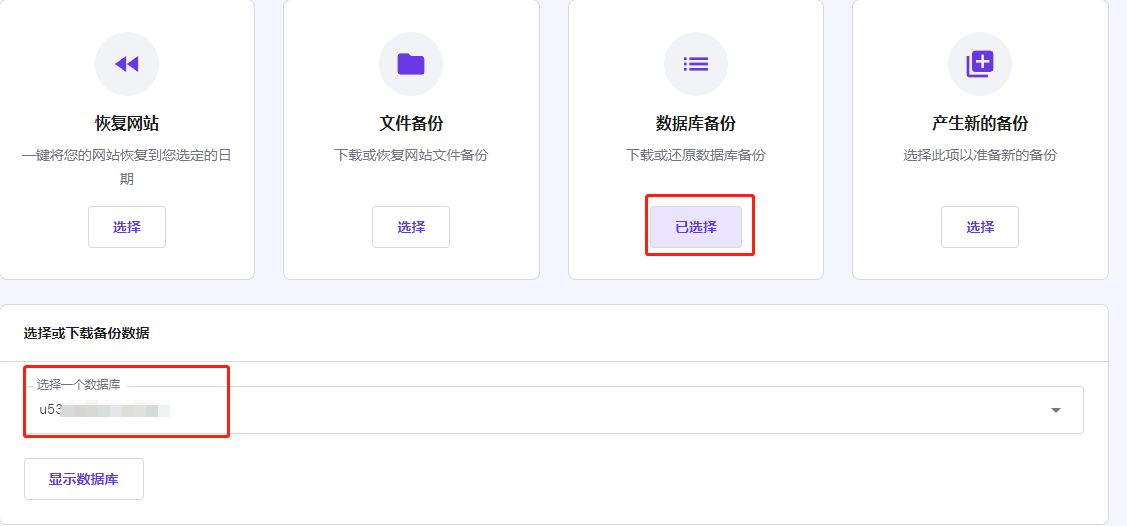1127x526 pixels.
Task: Click the 恢复网站 card title
Action: coord(126,124)
